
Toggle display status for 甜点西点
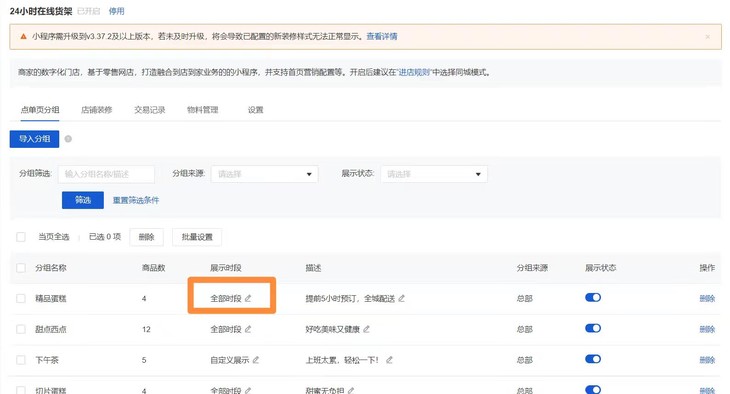click(593, 328)
